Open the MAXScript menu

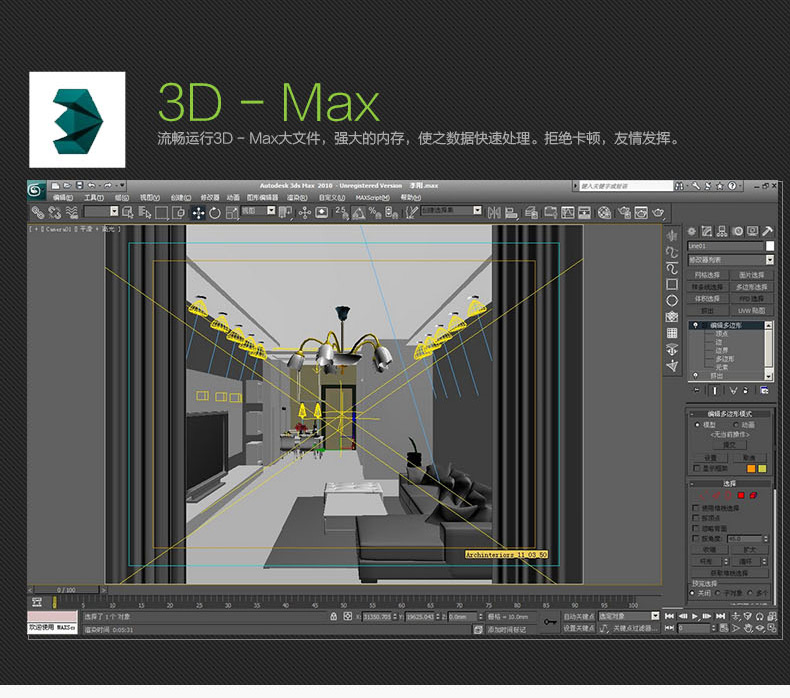tap(372, 198)
